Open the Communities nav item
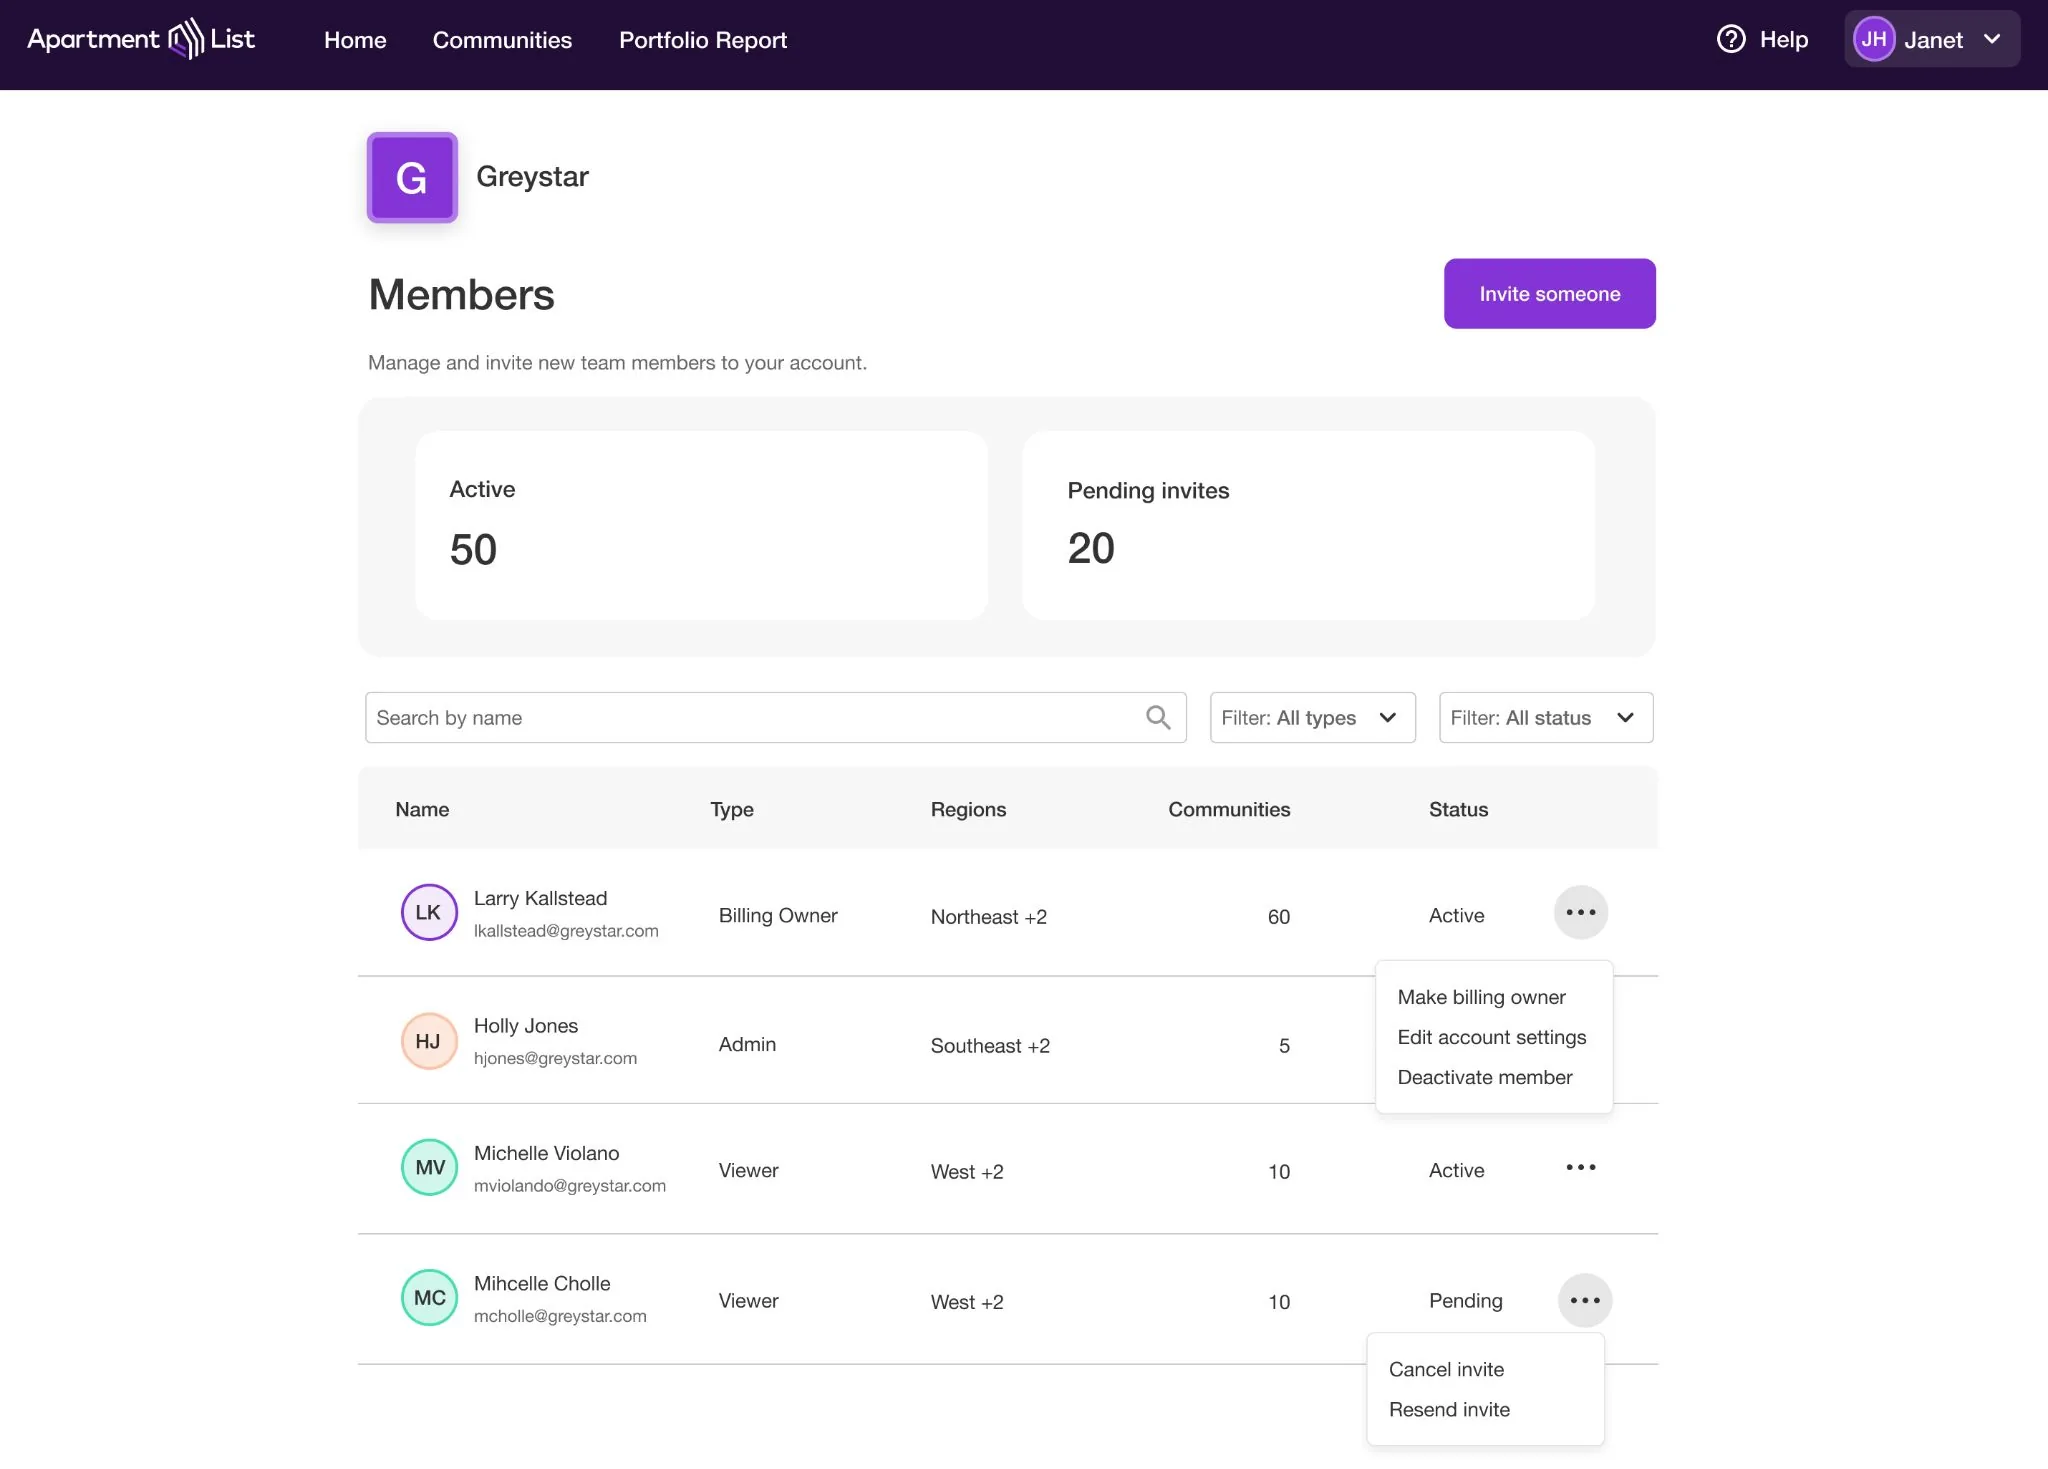The width and height of the screenshot is (2048, 1469). point(502,40)
